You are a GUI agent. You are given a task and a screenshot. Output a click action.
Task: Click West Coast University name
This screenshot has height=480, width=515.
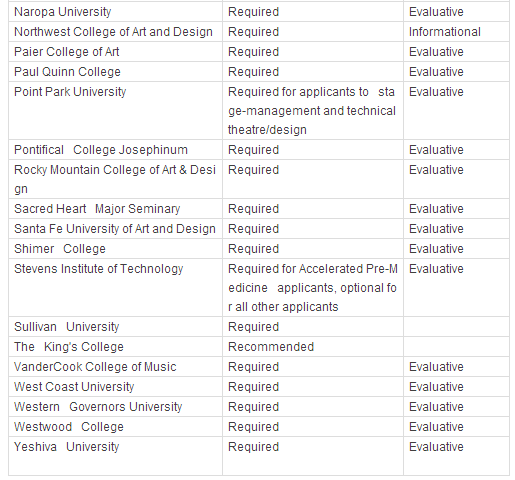point(74,387)
